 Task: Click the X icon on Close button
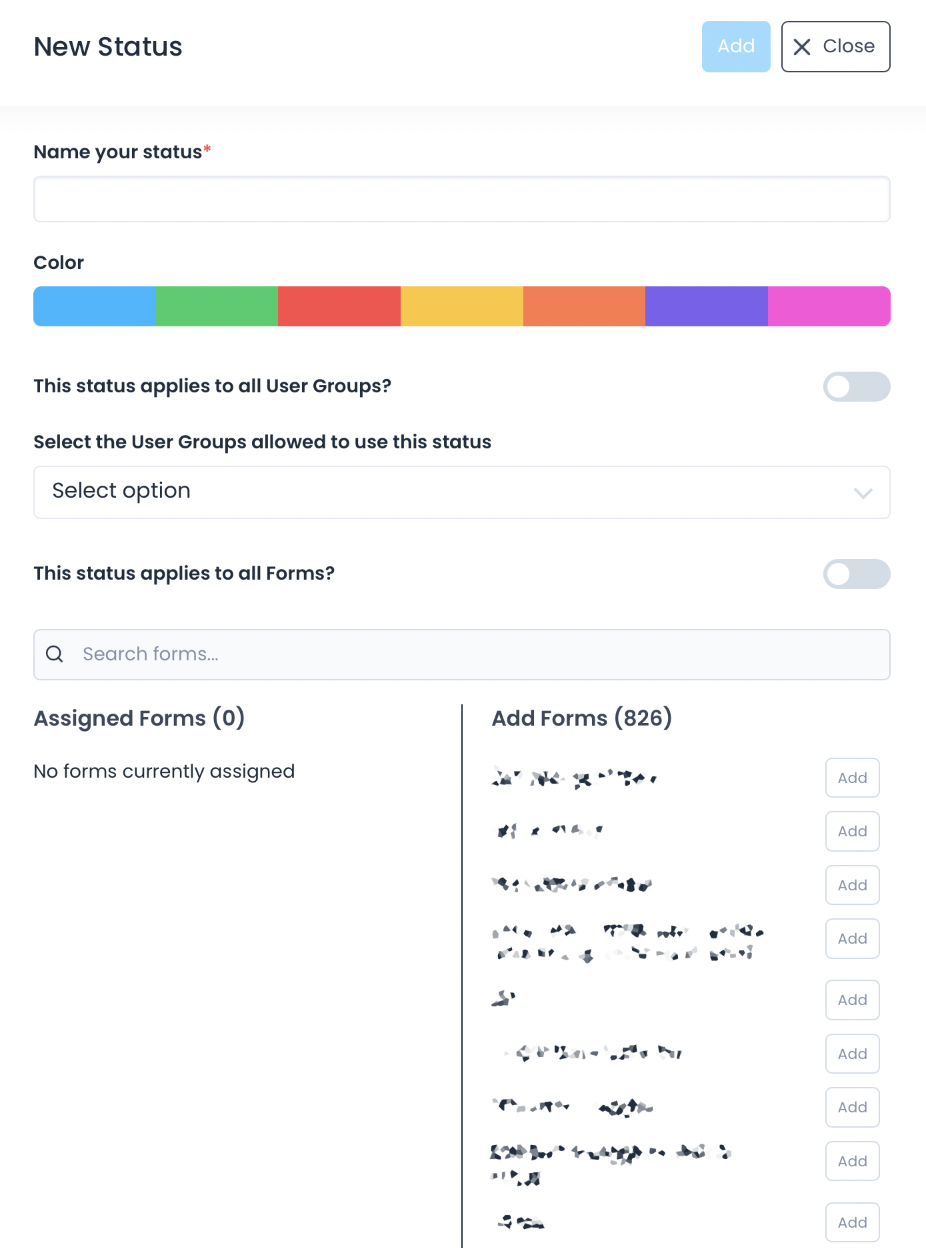802,47
